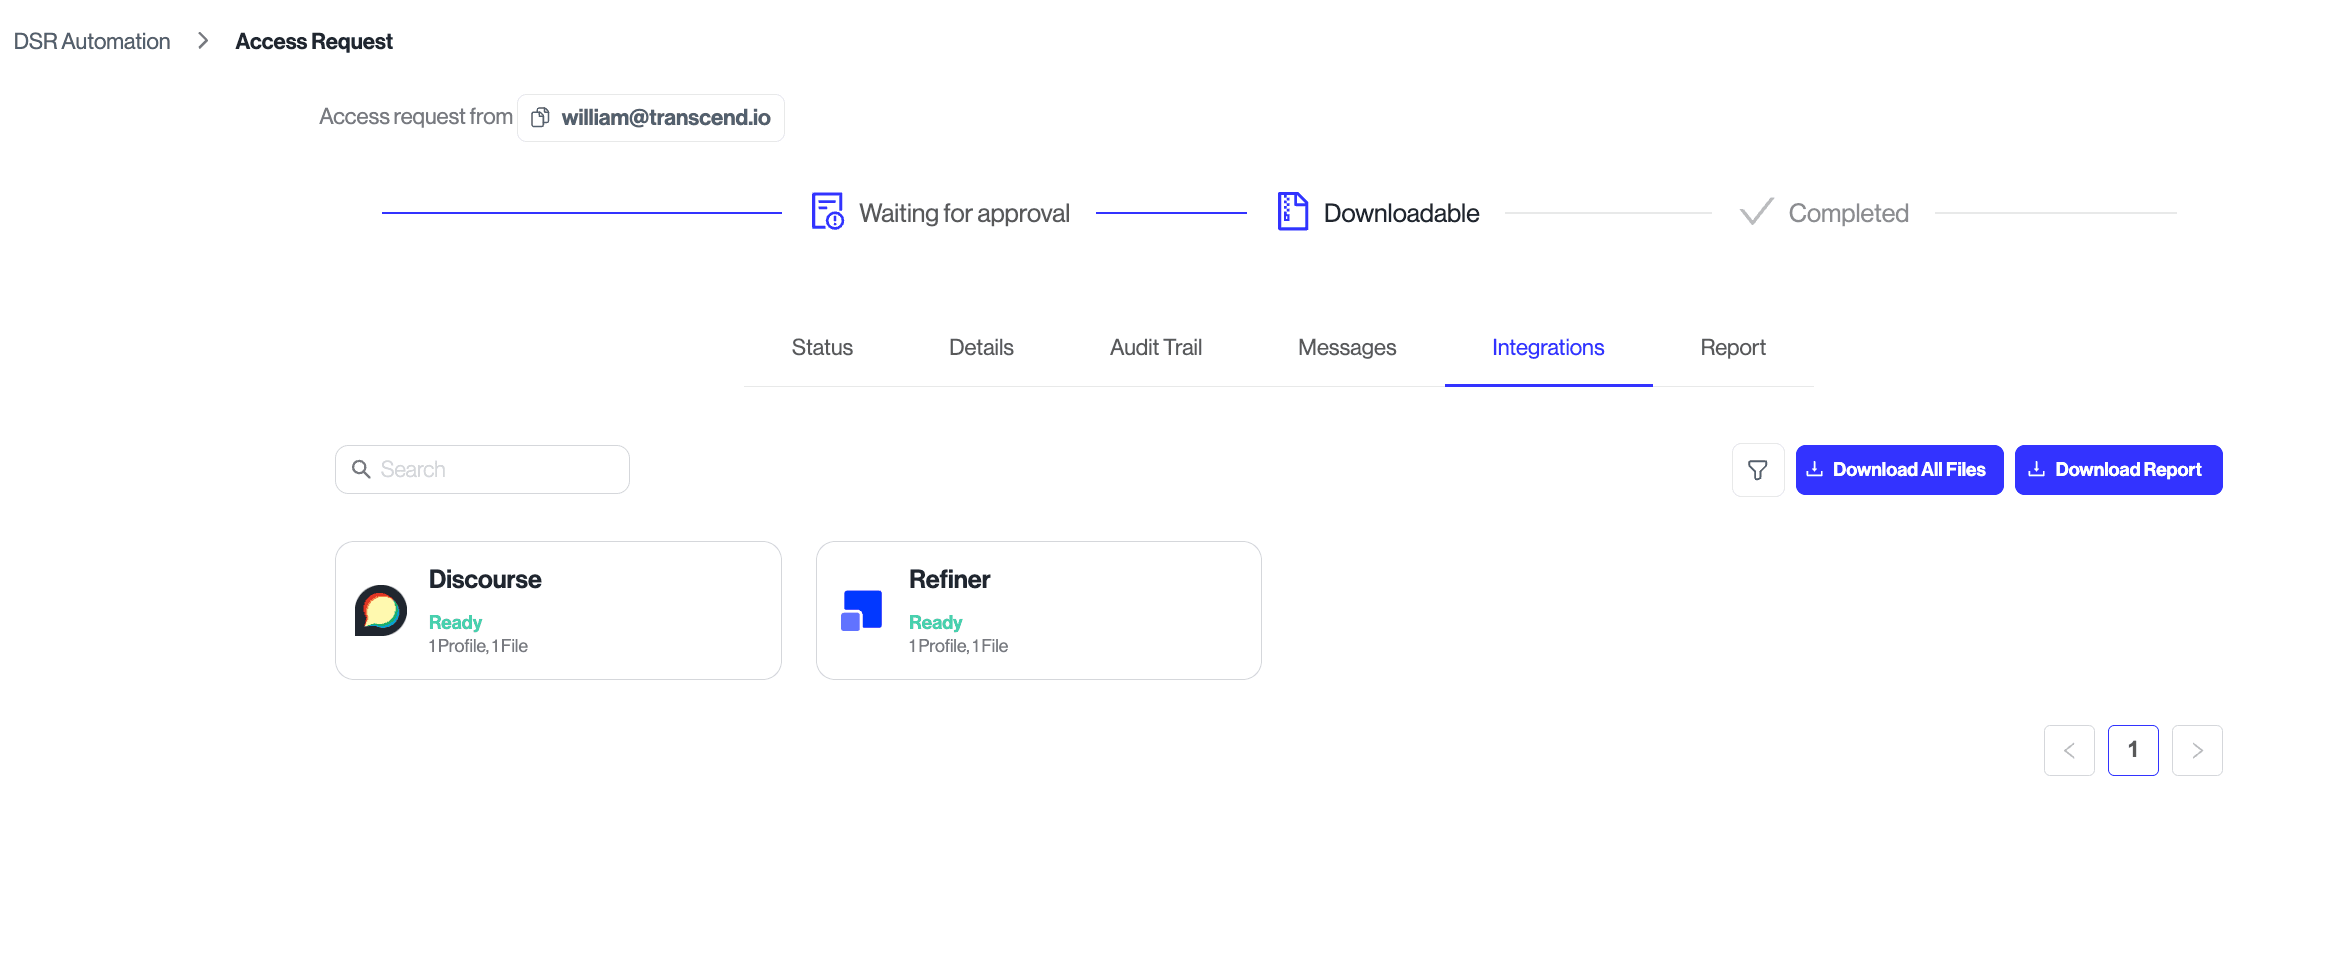The image size is (2348, 972).
Task: Click the copy icon next to william@transcend.io
Action: [540, 117]
